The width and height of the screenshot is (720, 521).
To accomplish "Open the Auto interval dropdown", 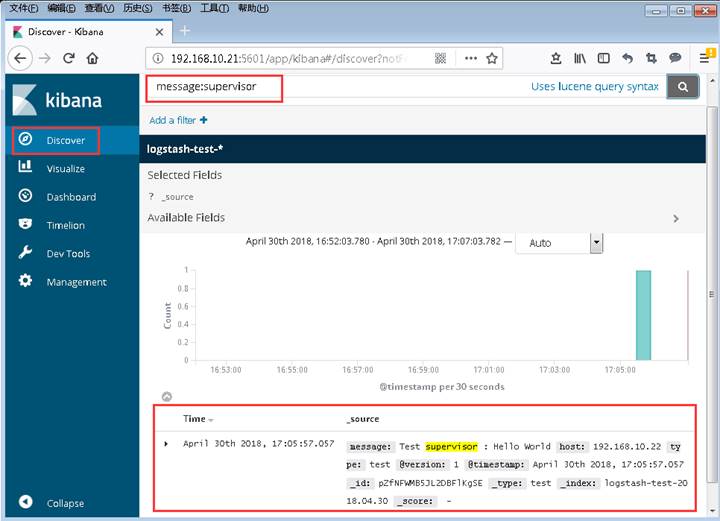I will [x=597, y=243].
